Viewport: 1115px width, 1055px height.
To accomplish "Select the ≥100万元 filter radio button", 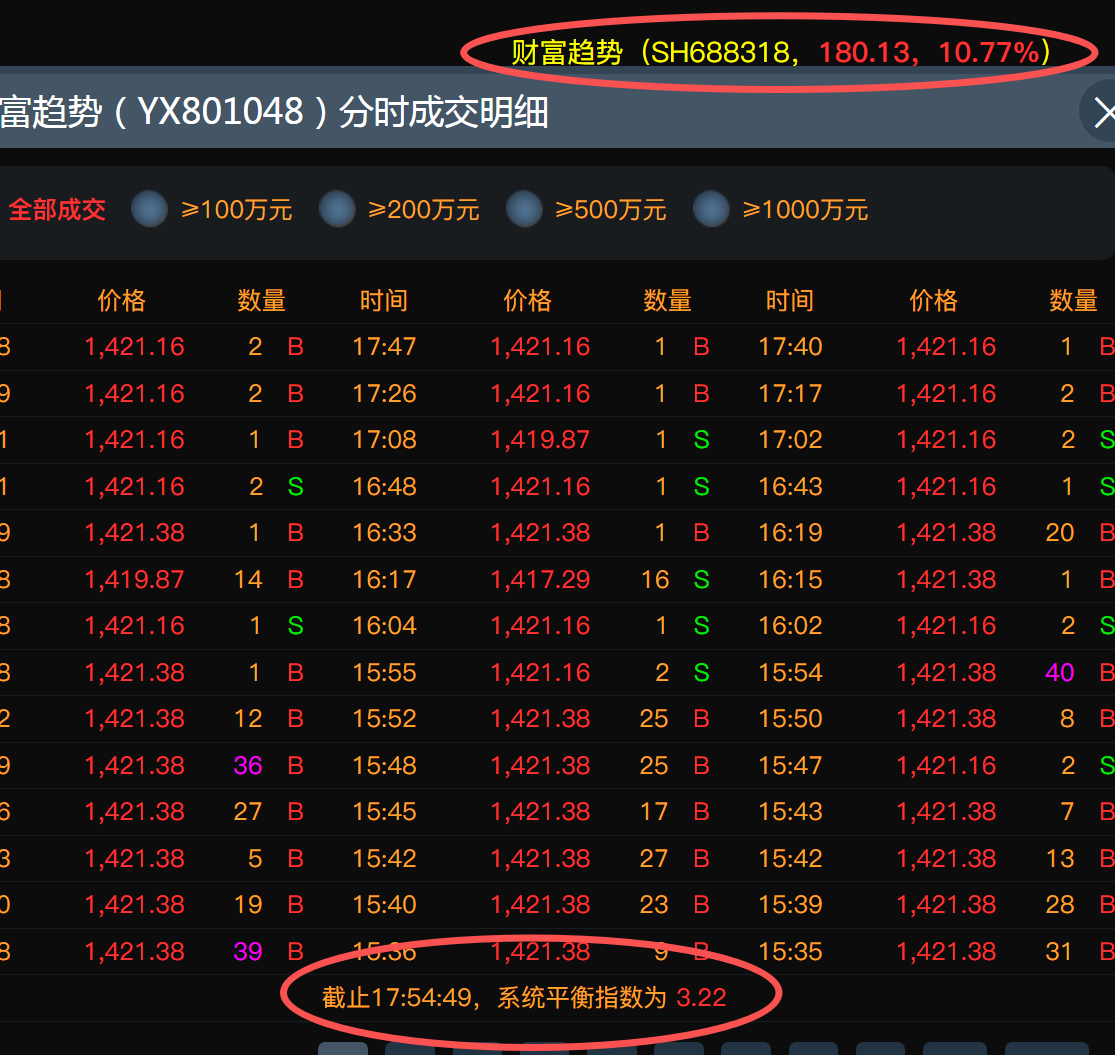I will click(149, 209).
